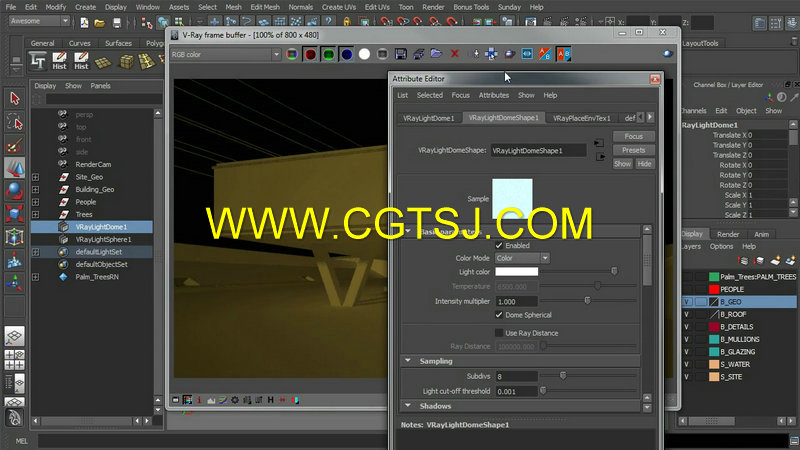
Task: Click the four-view layout icon
Action: pyautogui.click(x=14, y=360)
